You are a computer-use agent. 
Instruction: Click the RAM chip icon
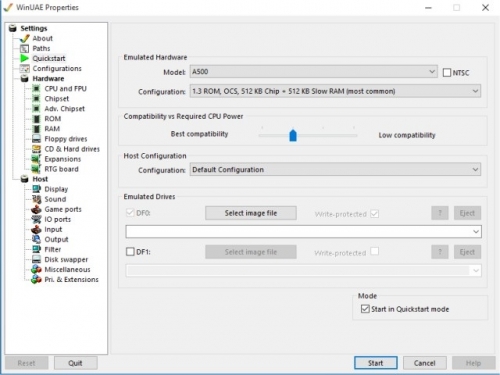click(x=37, y=129)
